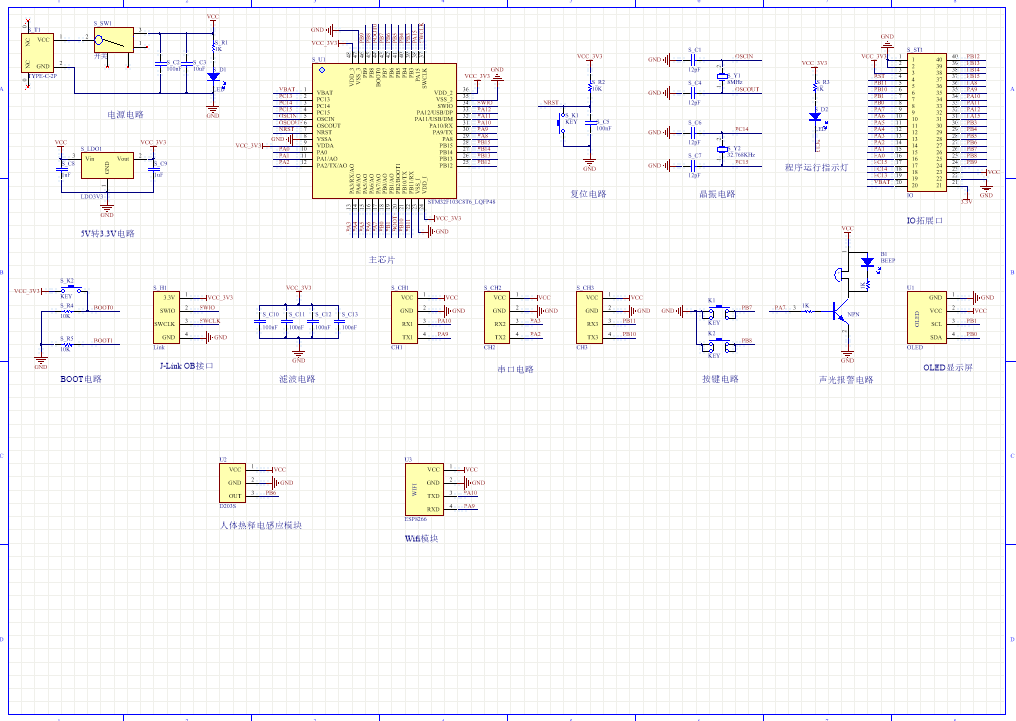Screen dimensions: 1016x721
Task: Click the '电源电路' section label
Action: pos(125,115)
